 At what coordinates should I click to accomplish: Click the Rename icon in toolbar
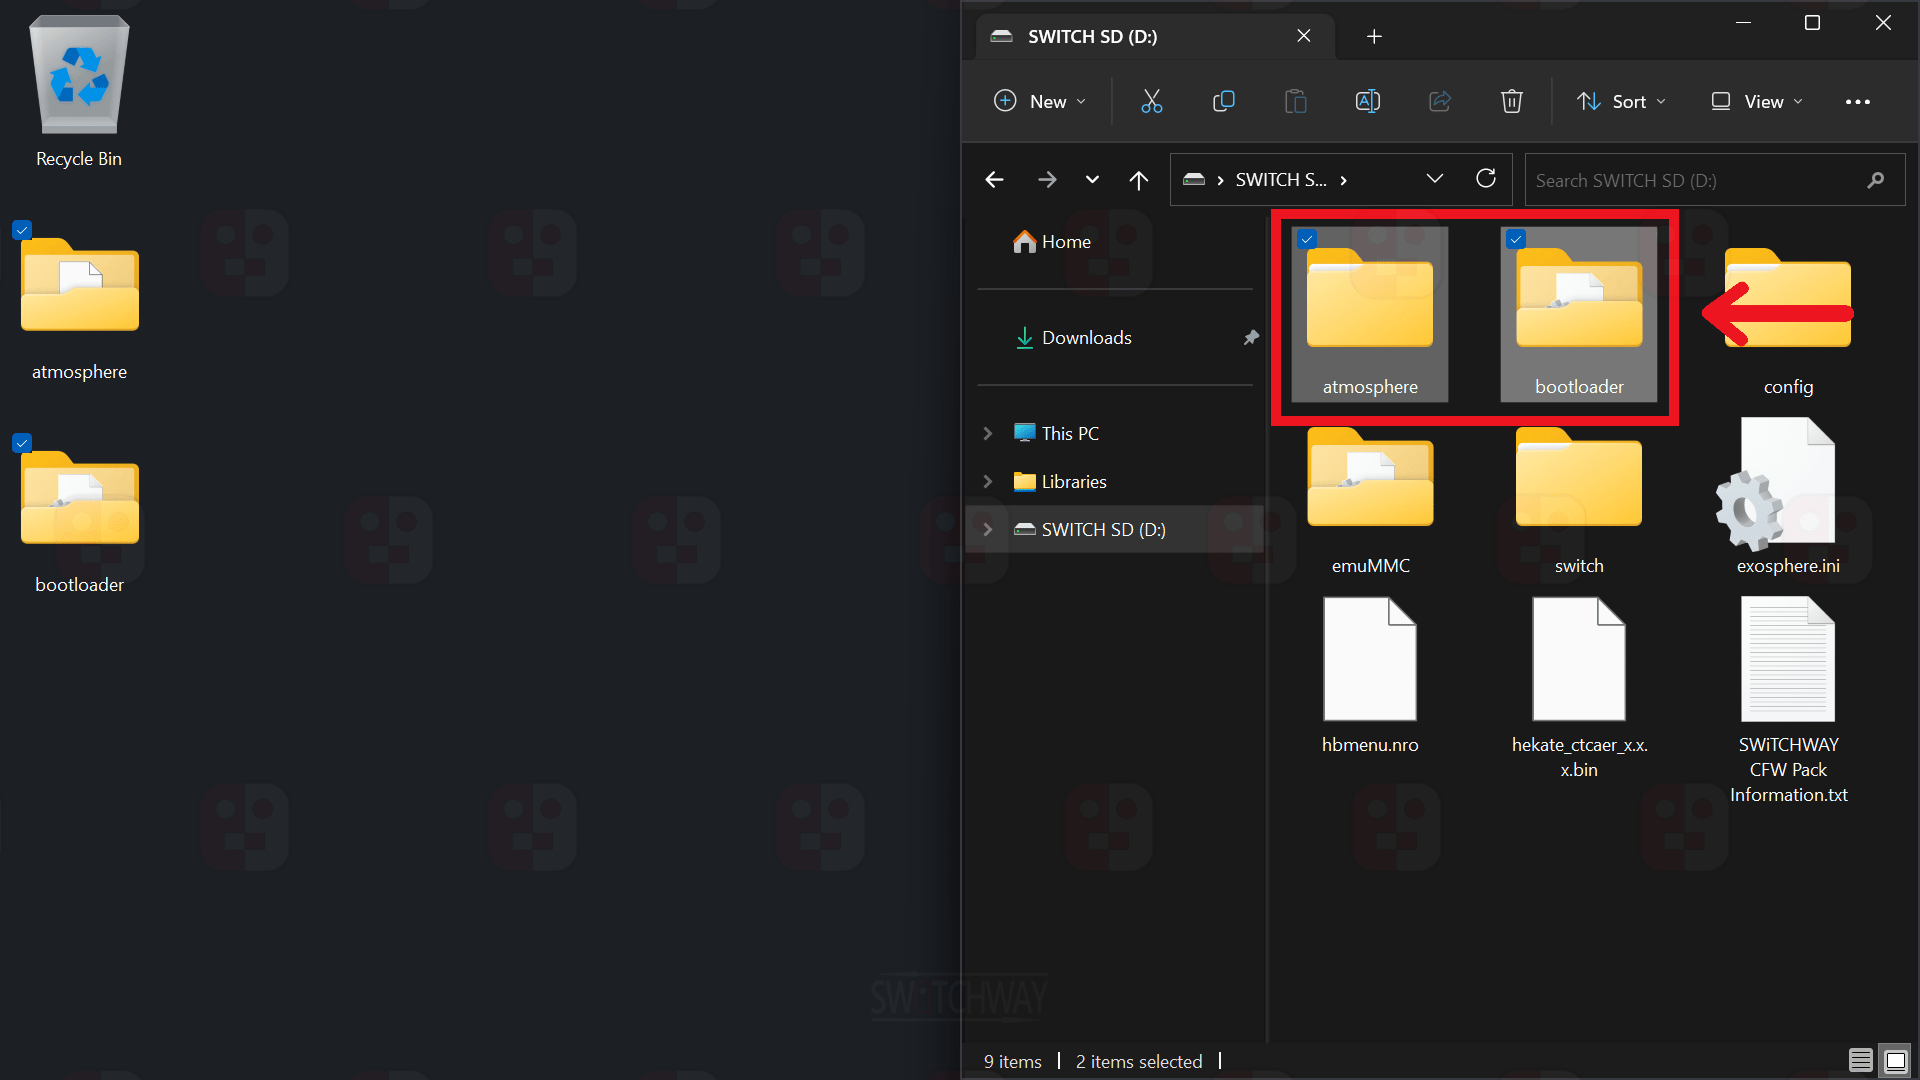click(x=1367, y=101)
